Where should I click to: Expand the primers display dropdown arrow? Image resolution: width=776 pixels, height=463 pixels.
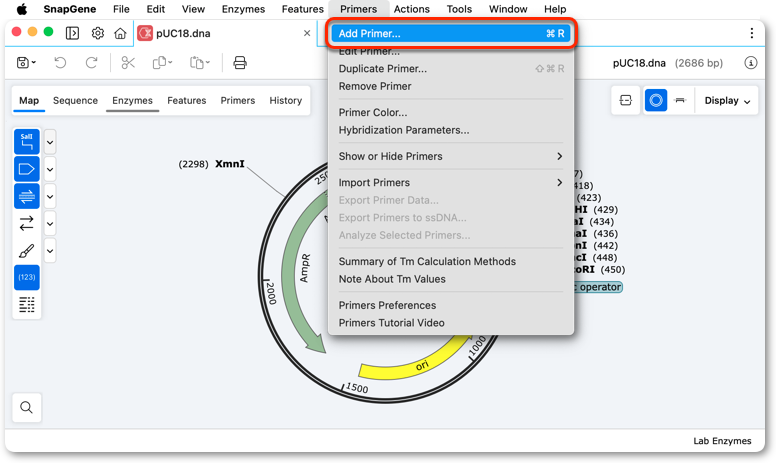pyautogui.click(x=50, y=197)
